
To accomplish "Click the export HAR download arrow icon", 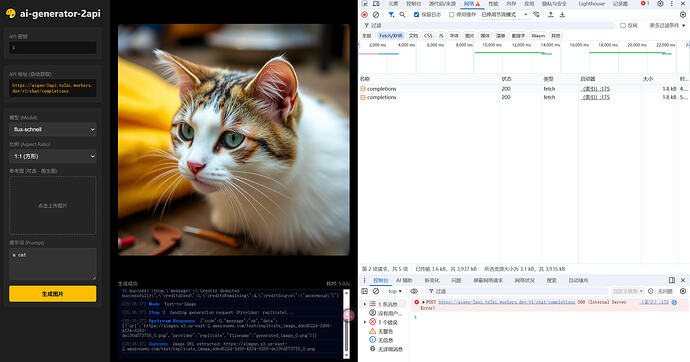I will coord(562,15).
